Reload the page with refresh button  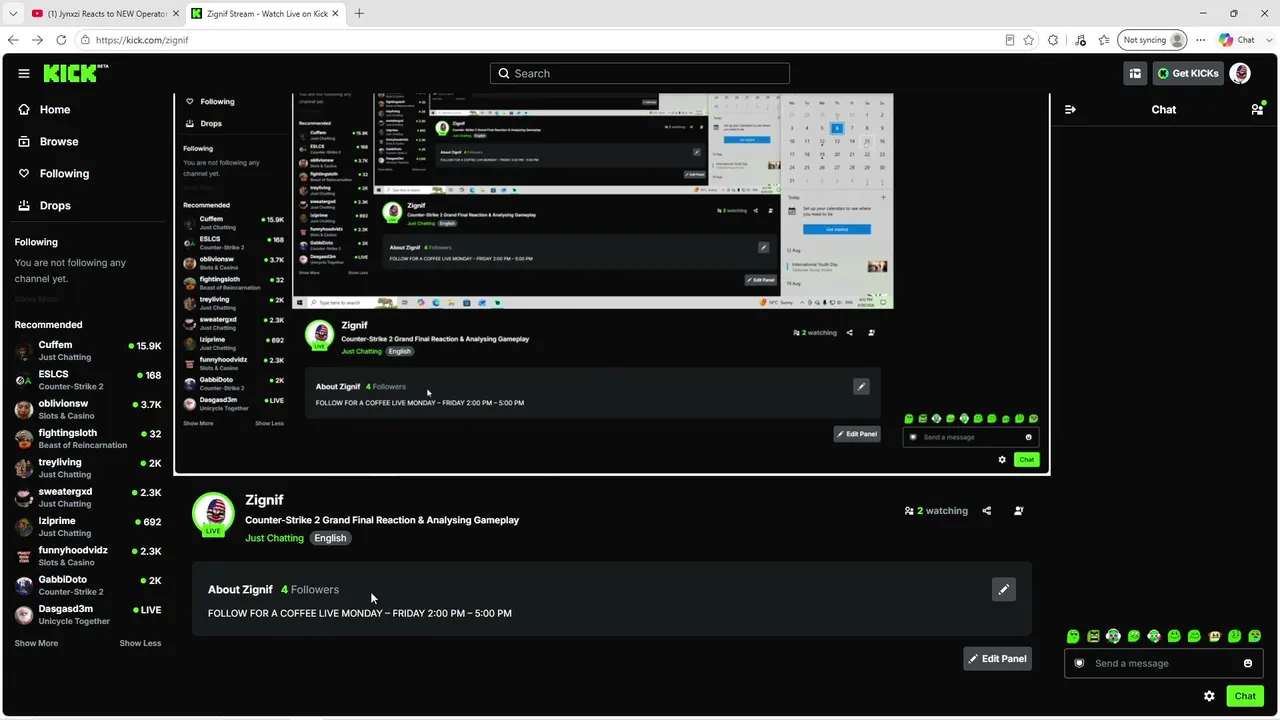tap(61, 40)
